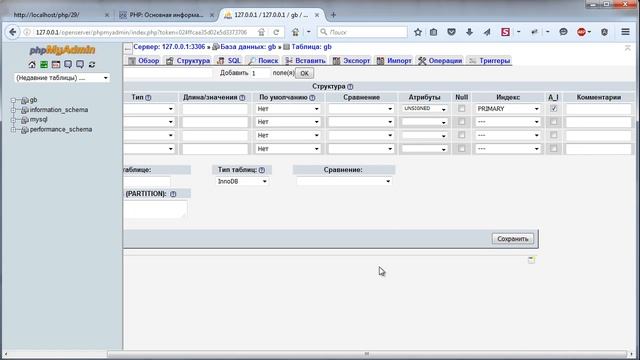640x360 pixels.
Task: Open table Сравнение dropdown below the fields
Action: (344, 181)
